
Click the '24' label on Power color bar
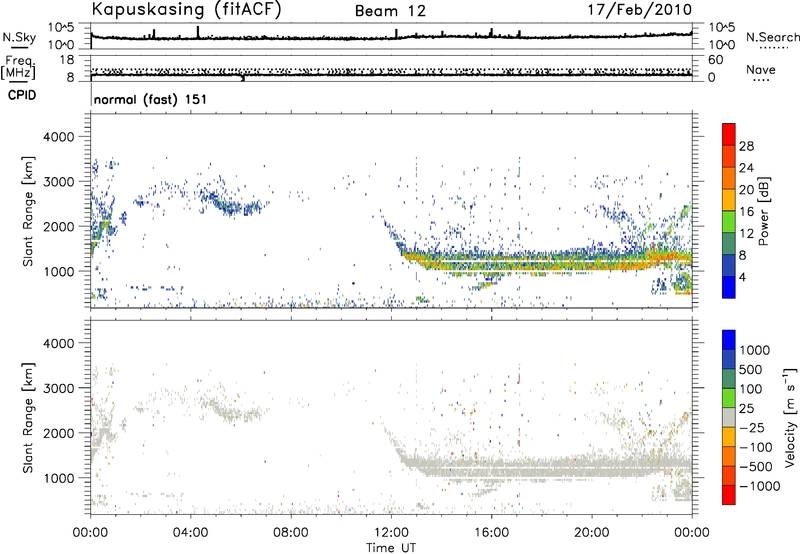coord(746,168)
